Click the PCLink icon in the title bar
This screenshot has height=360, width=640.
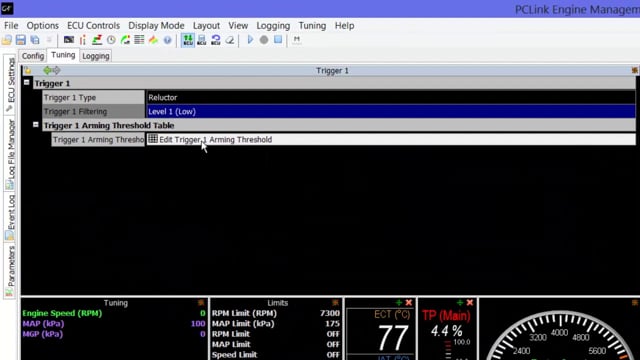coord(7,9)
